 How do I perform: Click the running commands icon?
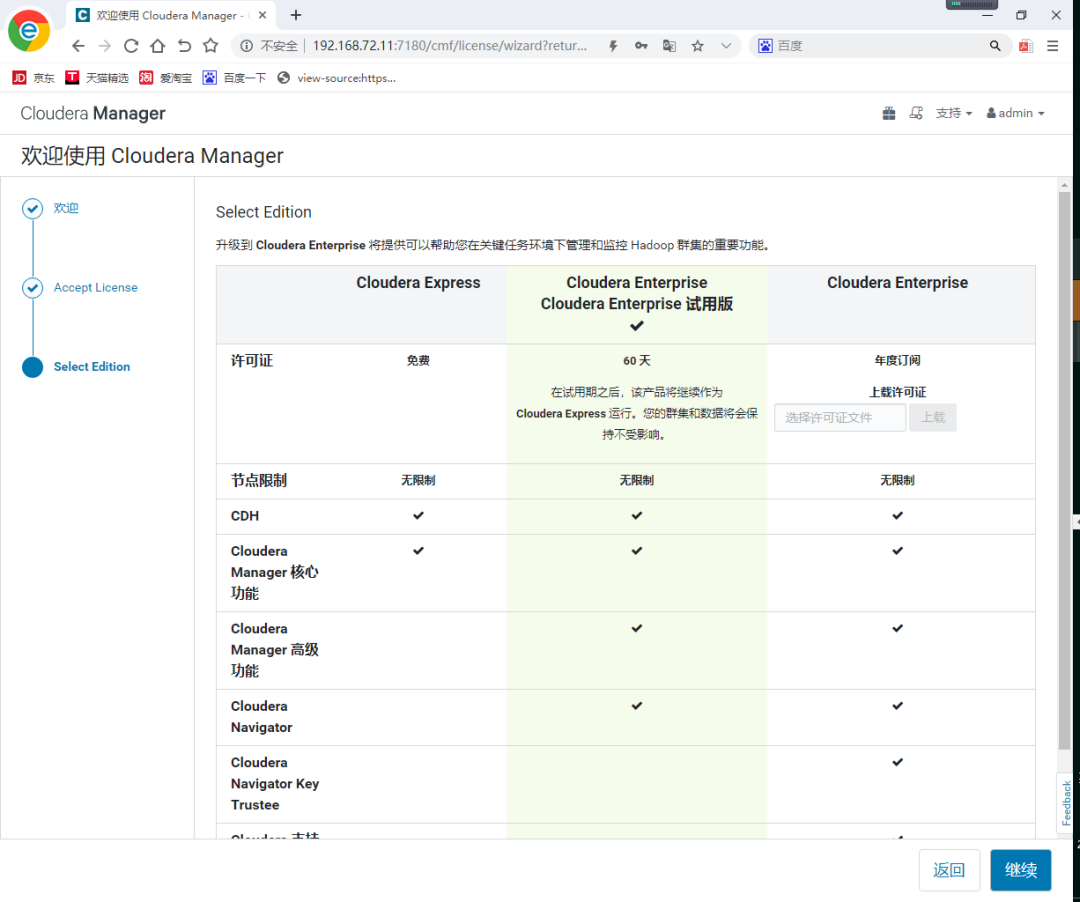tap(916, 113)
